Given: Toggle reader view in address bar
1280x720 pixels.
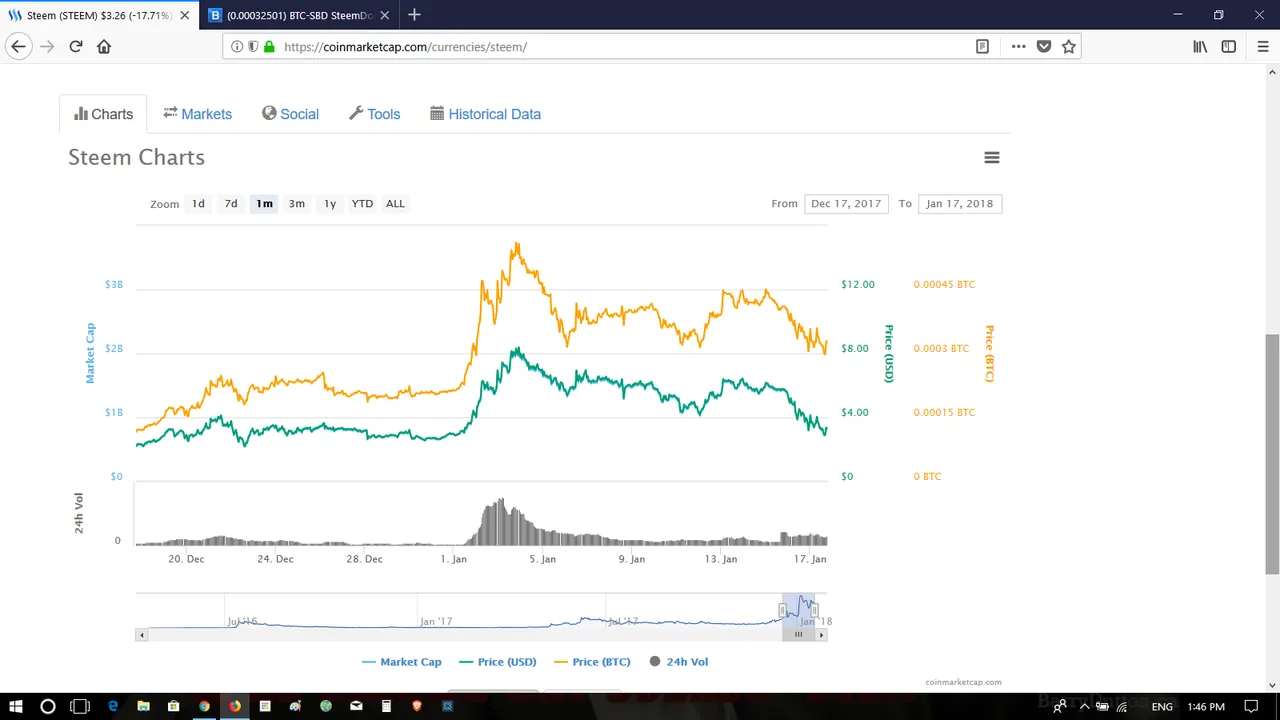Looking at the screenshot, I should (x=983, y=46).
